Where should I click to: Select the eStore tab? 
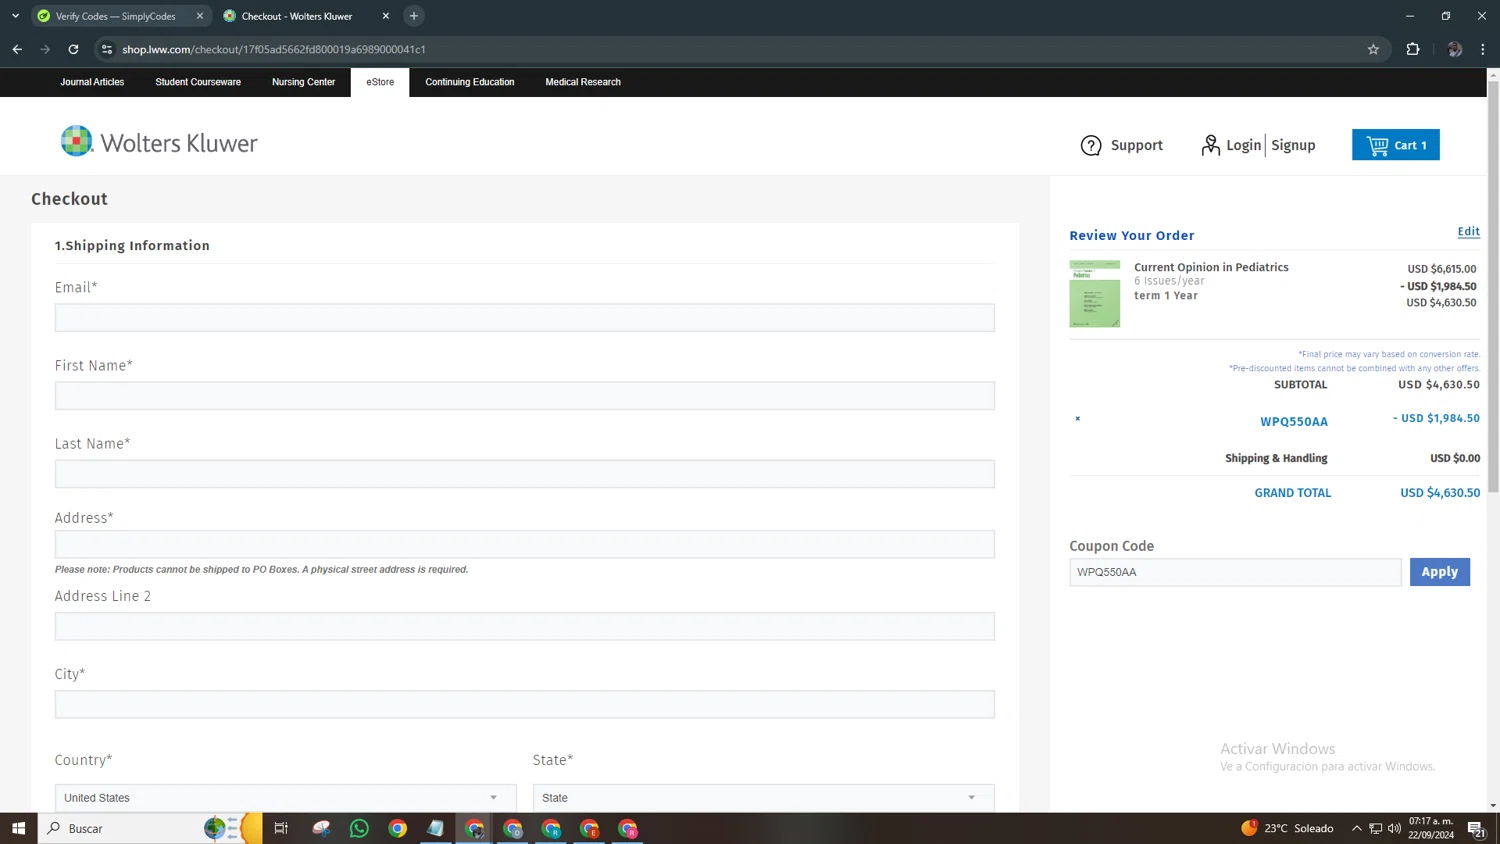click(x=380, y=82)
